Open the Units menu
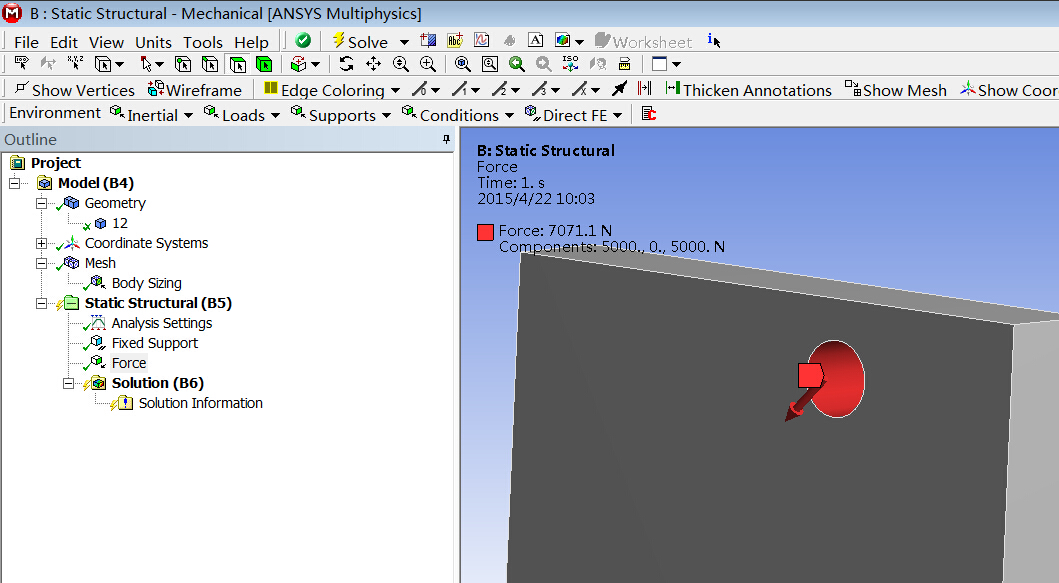This screenshot has height=583, width=1059. (x=153, y=42)
